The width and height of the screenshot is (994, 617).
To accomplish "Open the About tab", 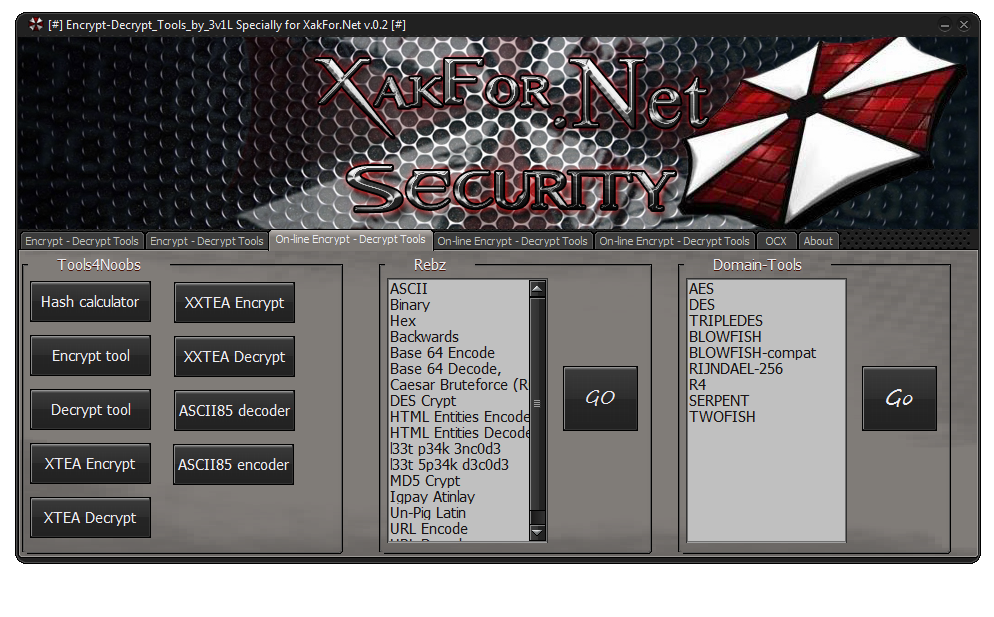I will coord(818,241).
